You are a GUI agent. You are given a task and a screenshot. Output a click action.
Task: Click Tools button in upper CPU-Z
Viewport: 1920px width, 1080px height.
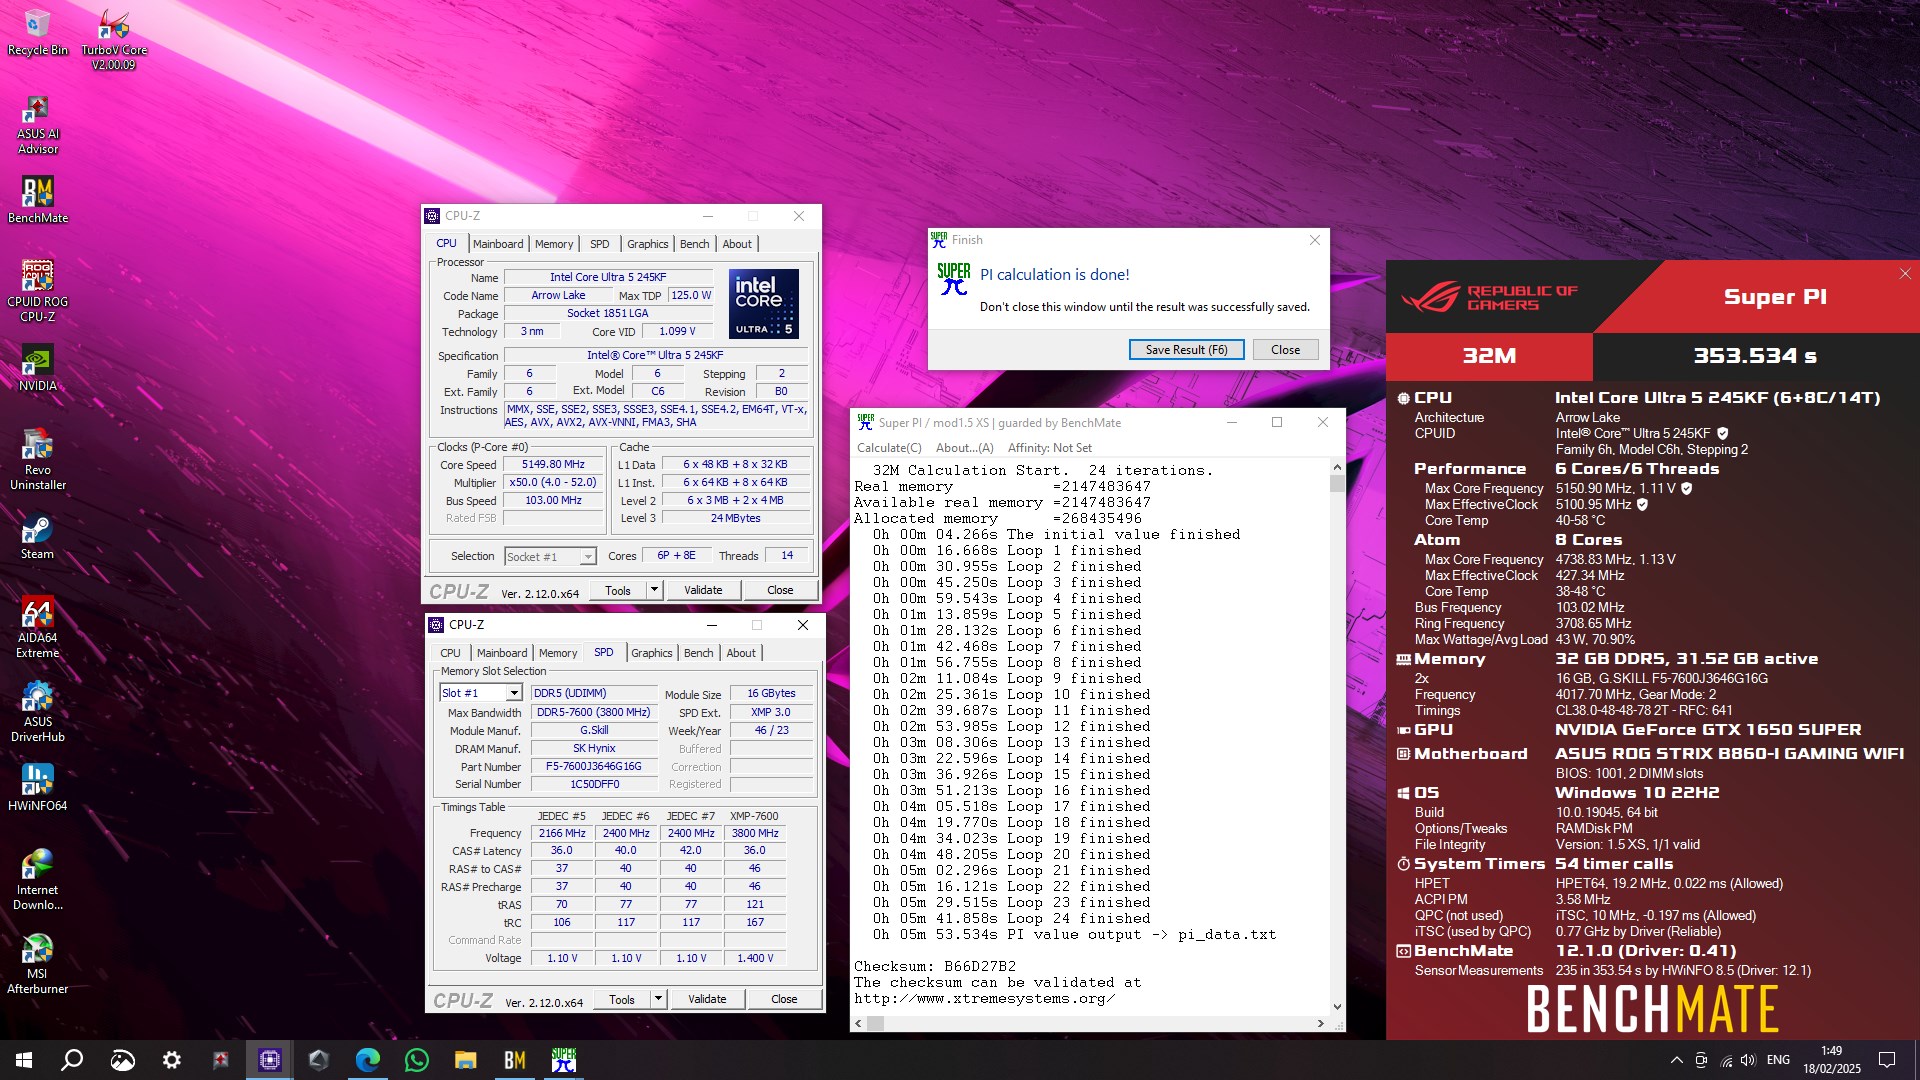point(618,590)
